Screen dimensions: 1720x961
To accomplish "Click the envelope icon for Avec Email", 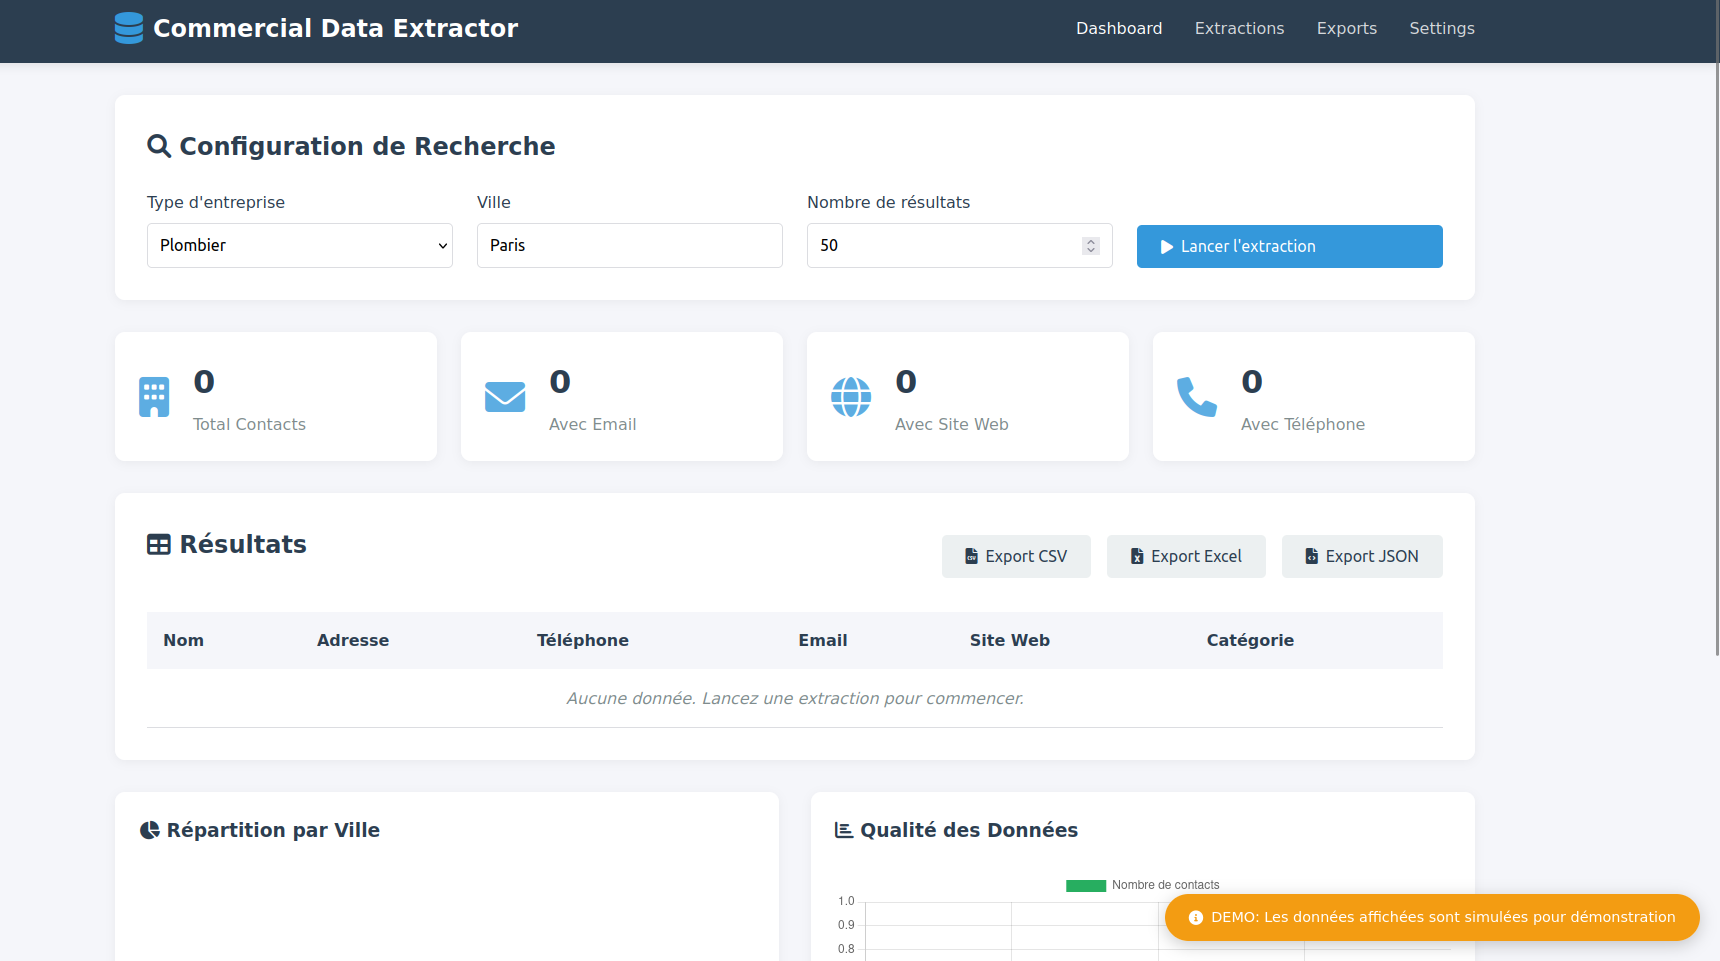I will click(x=505, y=397).
